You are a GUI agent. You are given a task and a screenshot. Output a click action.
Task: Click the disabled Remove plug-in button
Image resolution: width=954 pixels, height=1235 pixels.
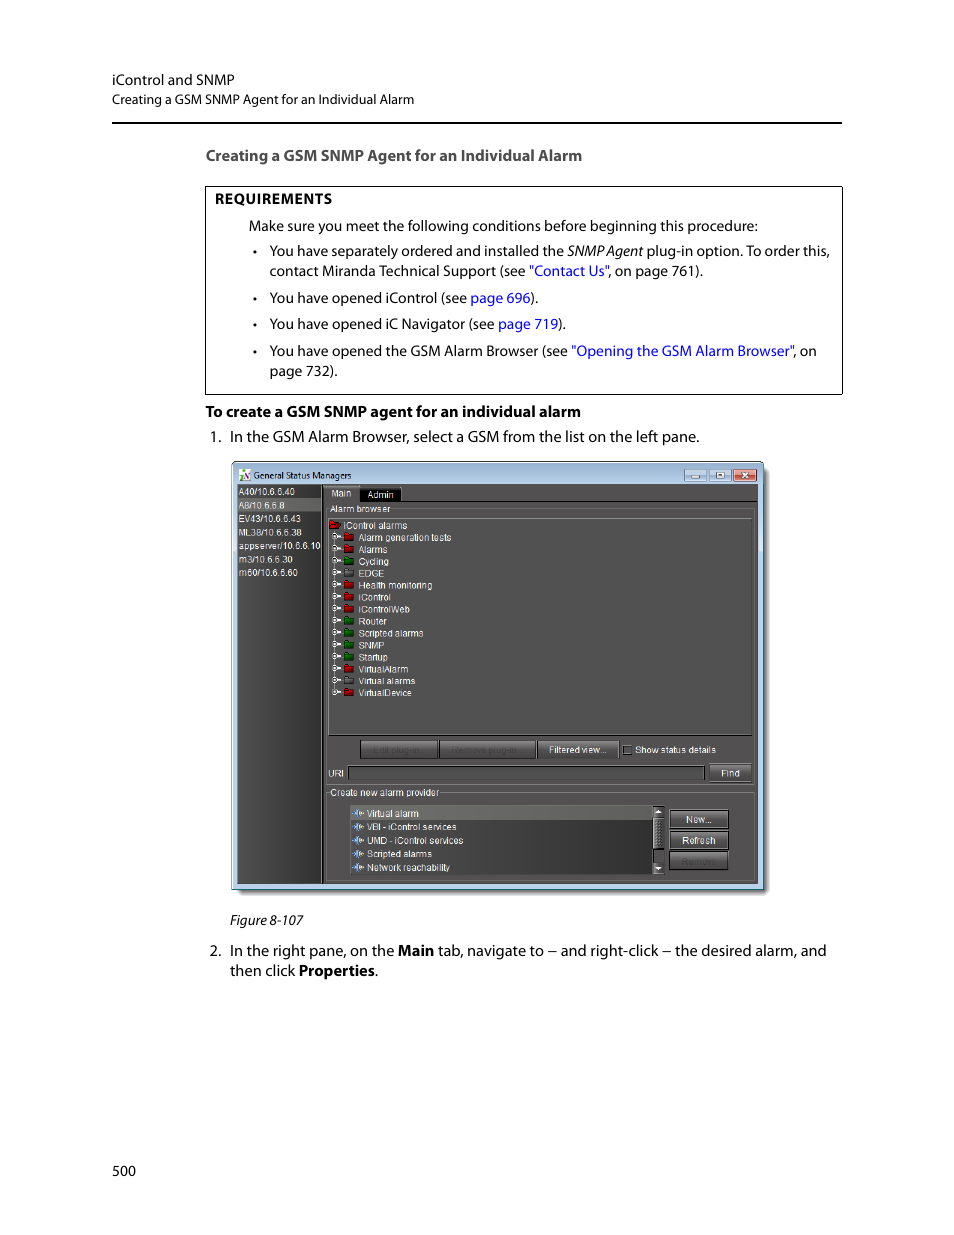pos(487,750)
